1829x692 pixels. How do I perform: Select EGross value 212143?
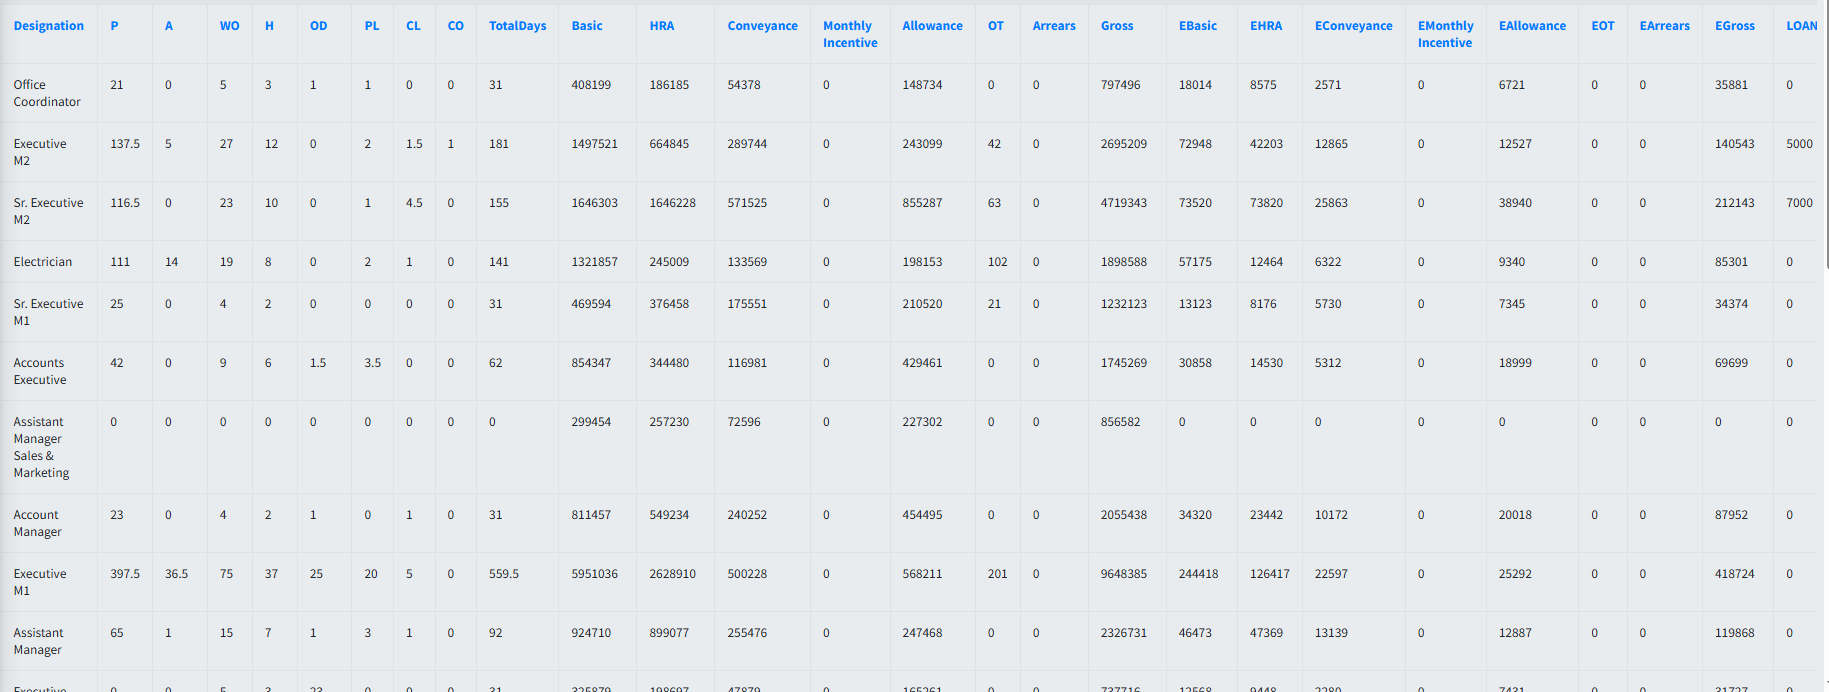tap(1734, 203)
